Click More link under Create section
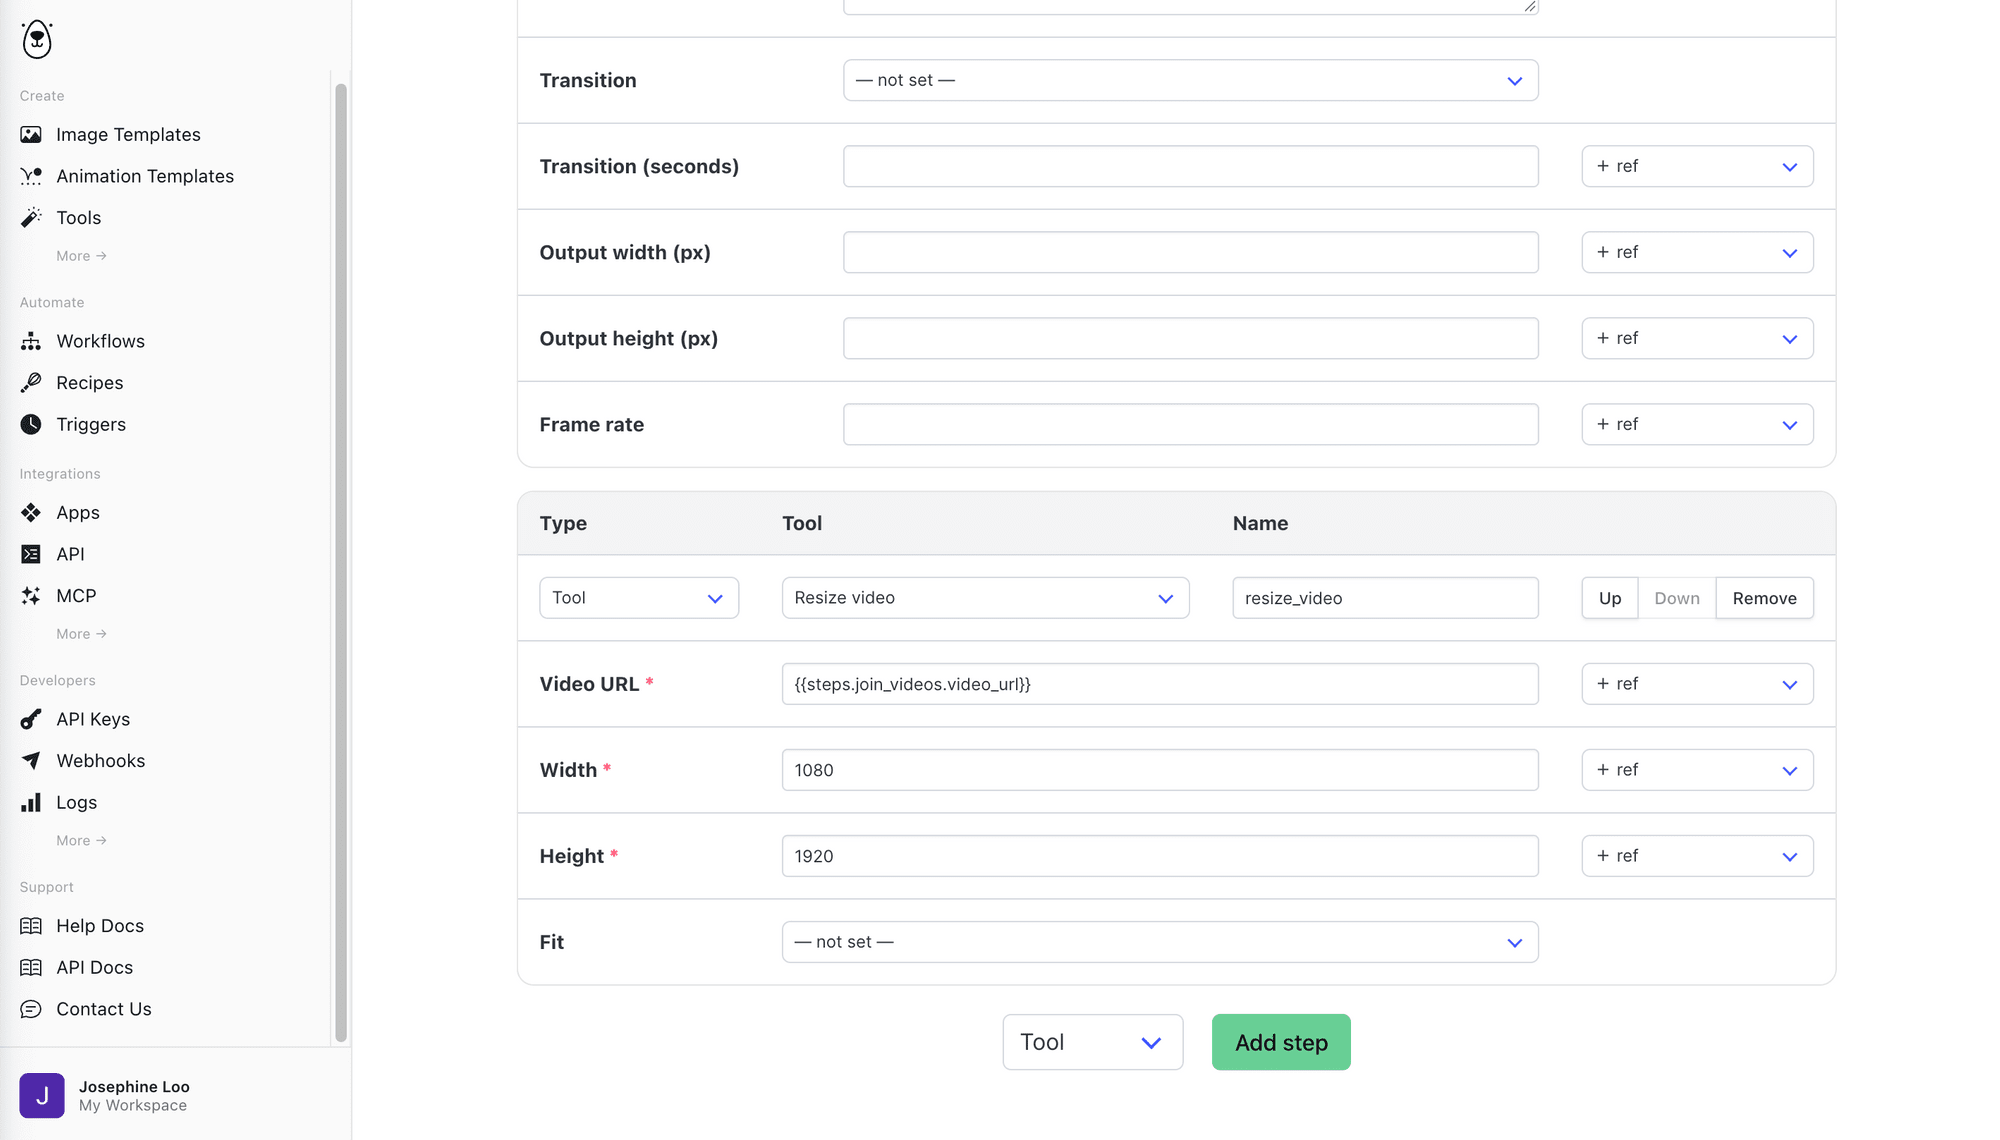 pyautogui.click(x=81, y=256)
